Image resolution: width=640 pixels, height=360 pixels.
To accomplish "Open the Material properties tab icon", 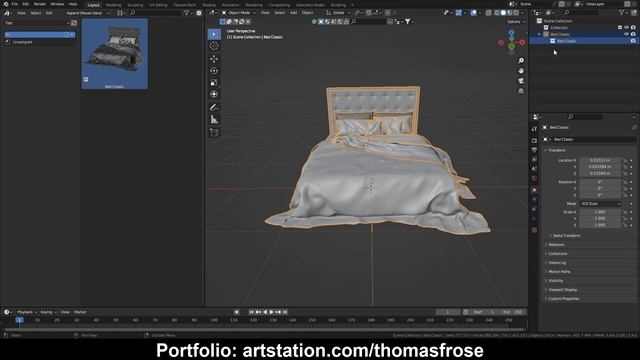I will coord(534,230).
